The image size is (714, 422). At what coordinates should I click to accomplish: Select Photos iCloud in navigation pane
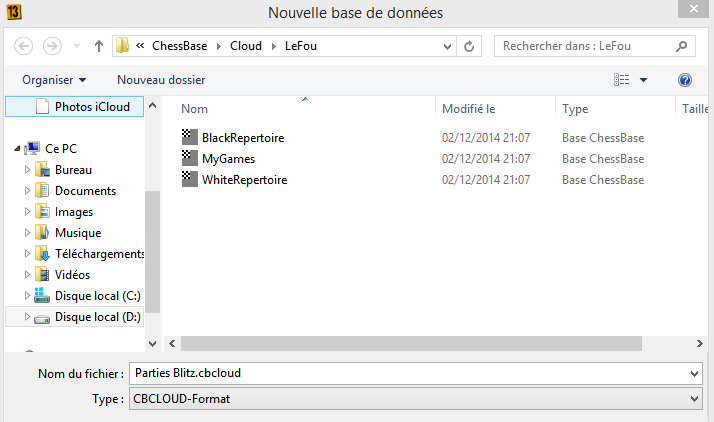75,107
